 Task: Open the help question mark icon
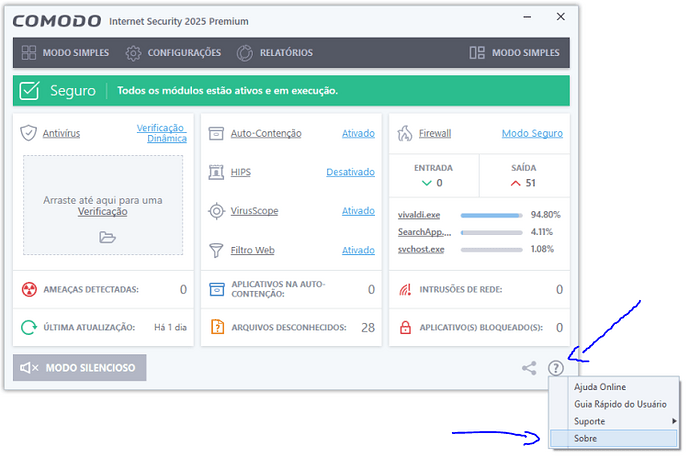click(556, 368)
